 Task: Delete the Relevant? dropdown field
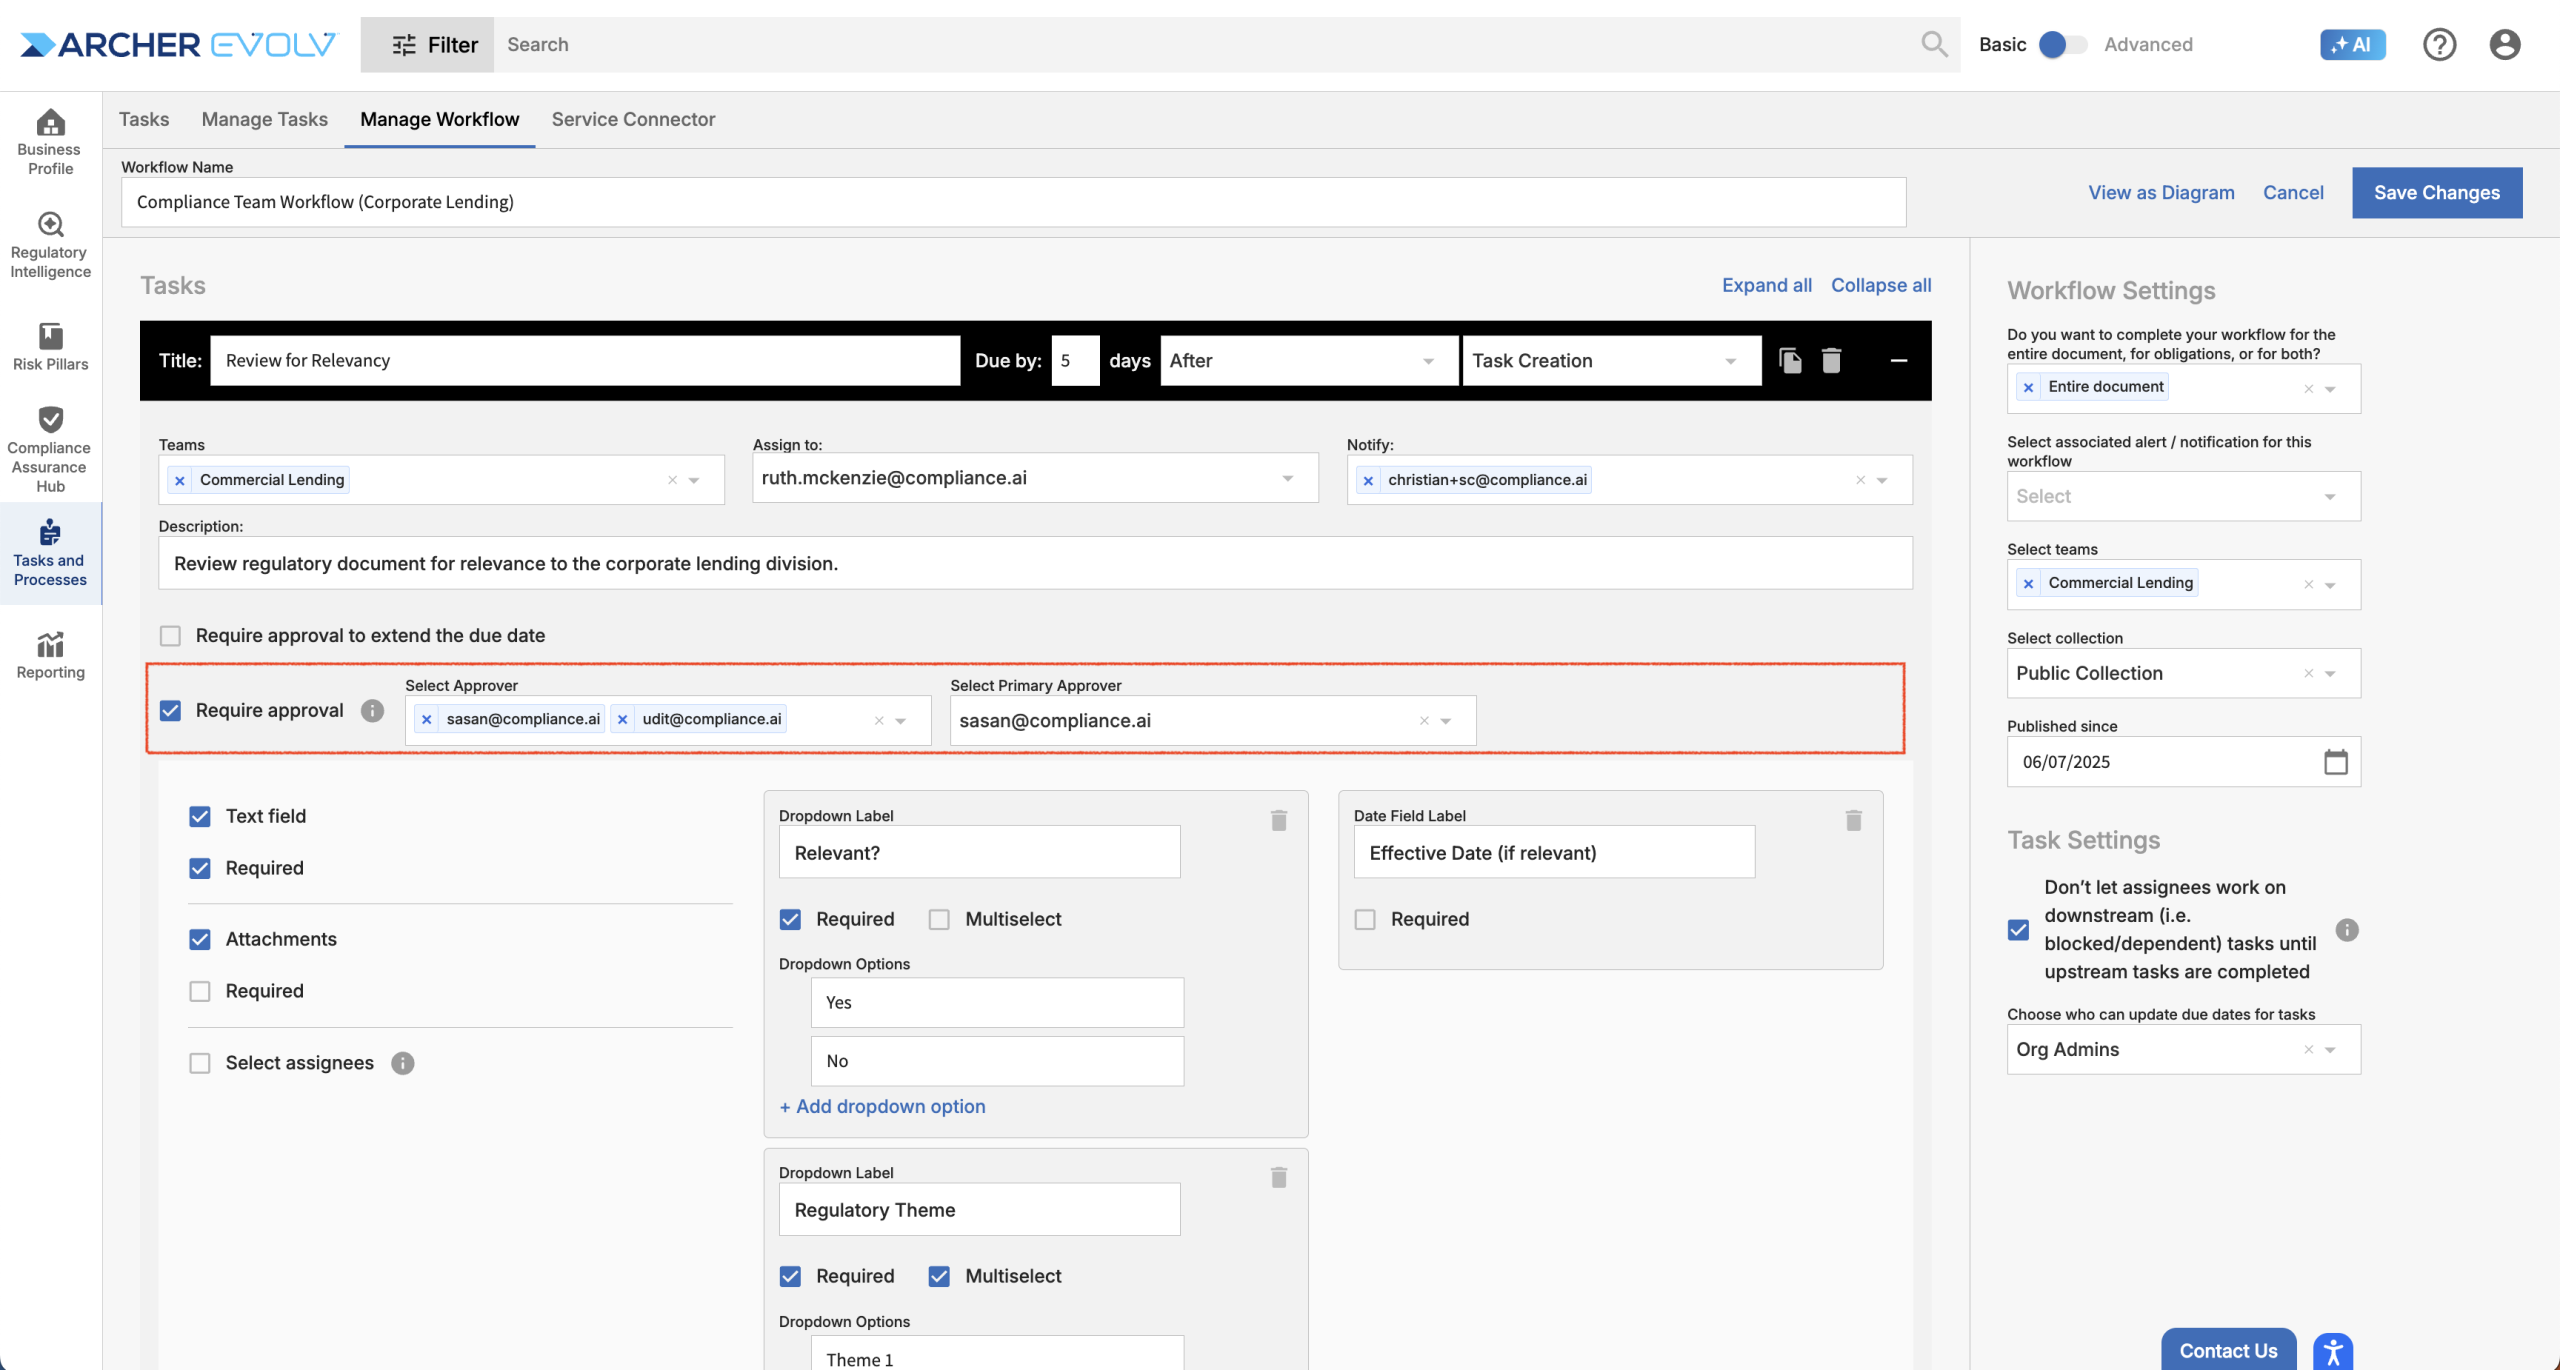tap(1278, 821)
